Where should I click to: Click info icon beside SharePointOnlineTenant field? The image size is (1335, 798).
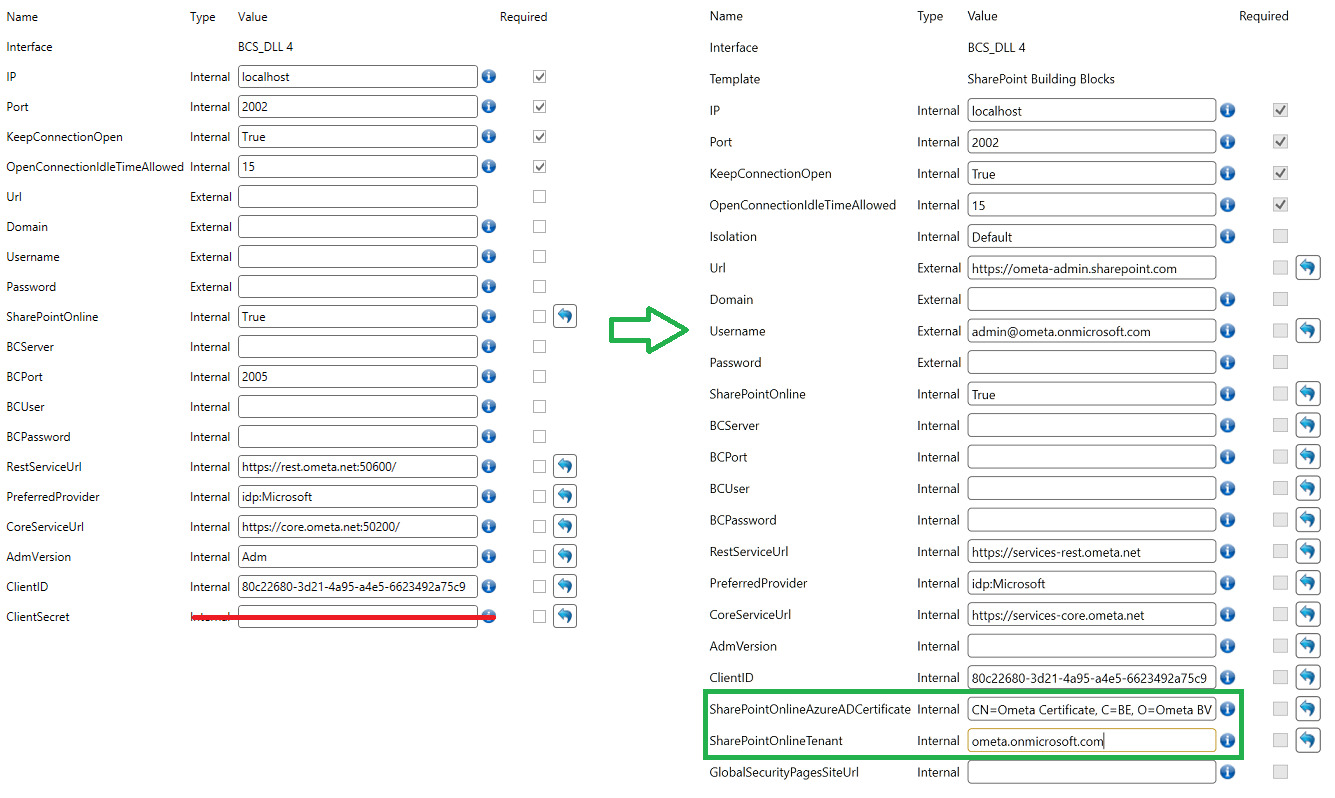pyautogui.click(x=1227, y=741)
